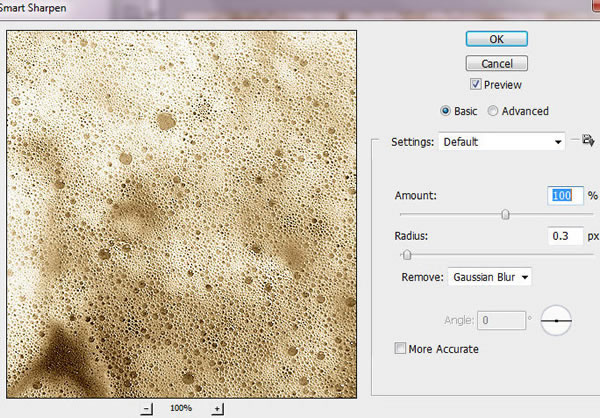Click the 100% zoom level text
Image resolution: width=600 pixels, height=418 pixels.
[181, 408]
